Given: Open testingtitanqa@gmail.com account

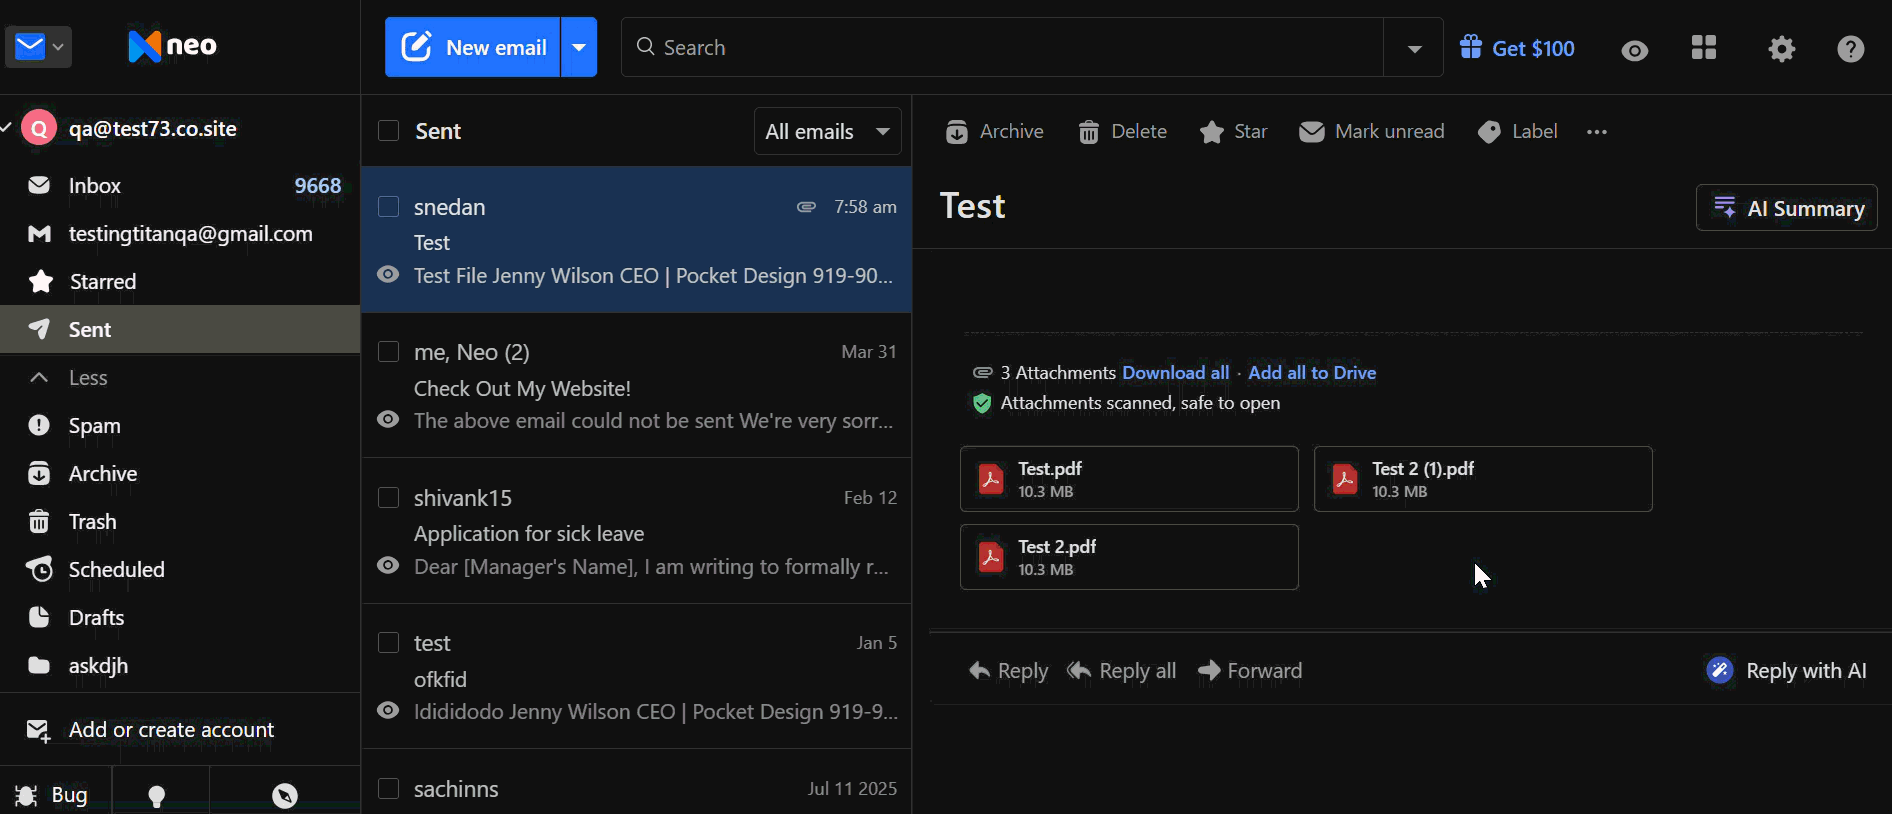Looking at the screenshot, I should click(x=180, y=234).
